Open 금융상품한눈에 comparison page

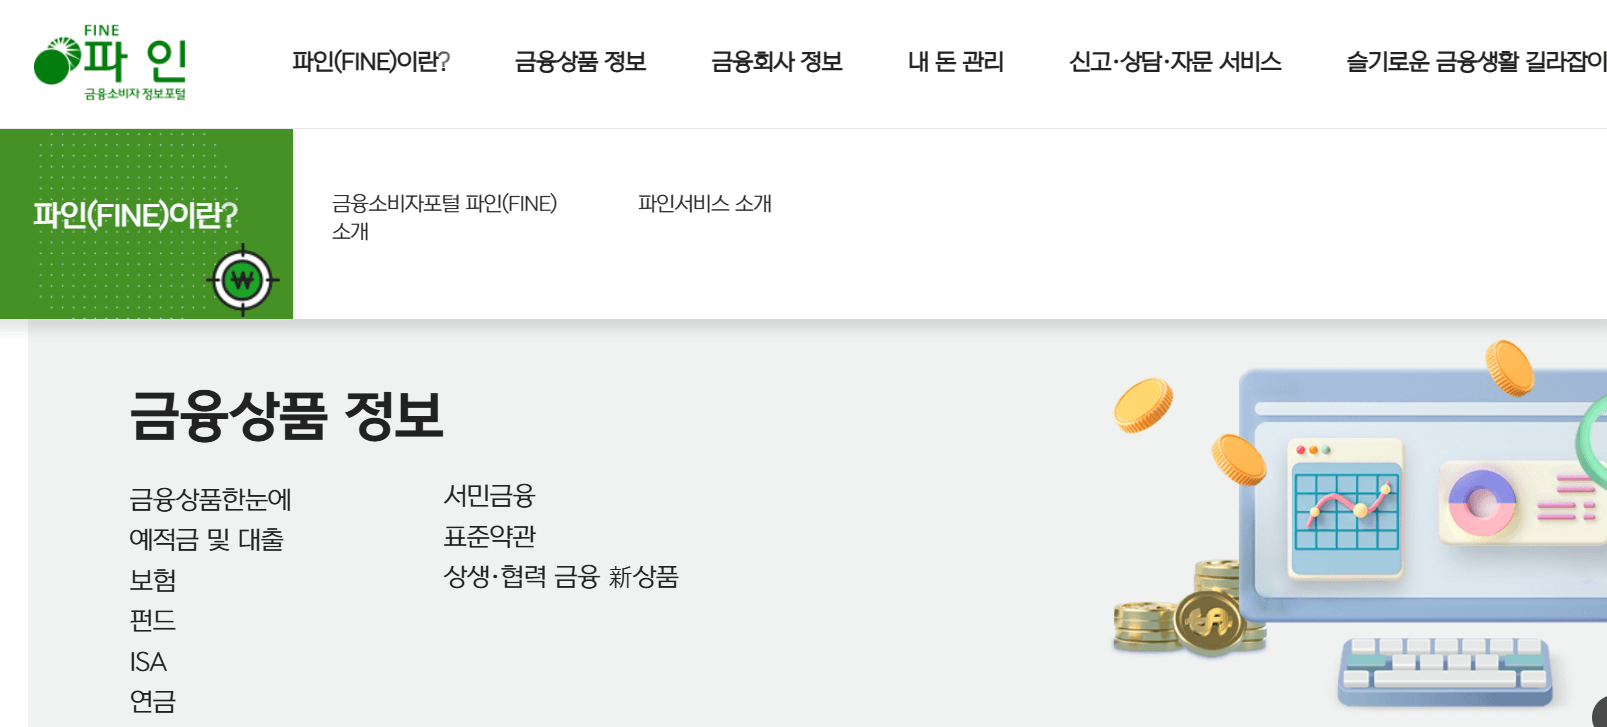coord(211,497)
